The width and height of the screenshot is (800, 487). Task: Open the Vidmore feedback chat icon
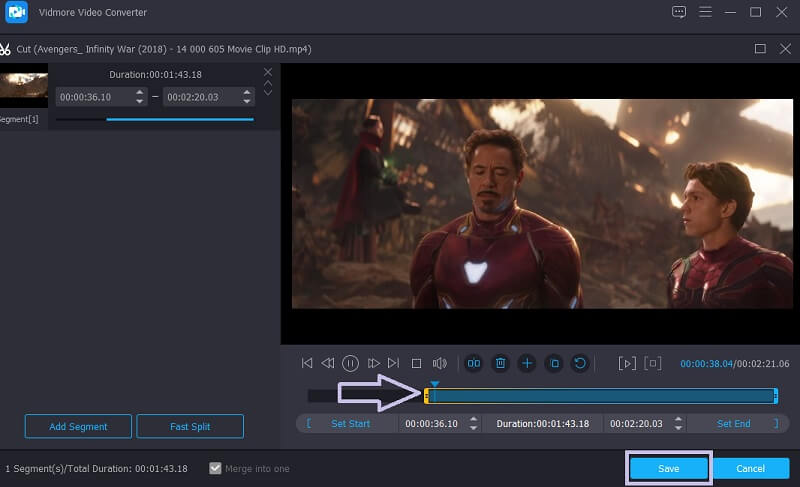coord(679,12)
